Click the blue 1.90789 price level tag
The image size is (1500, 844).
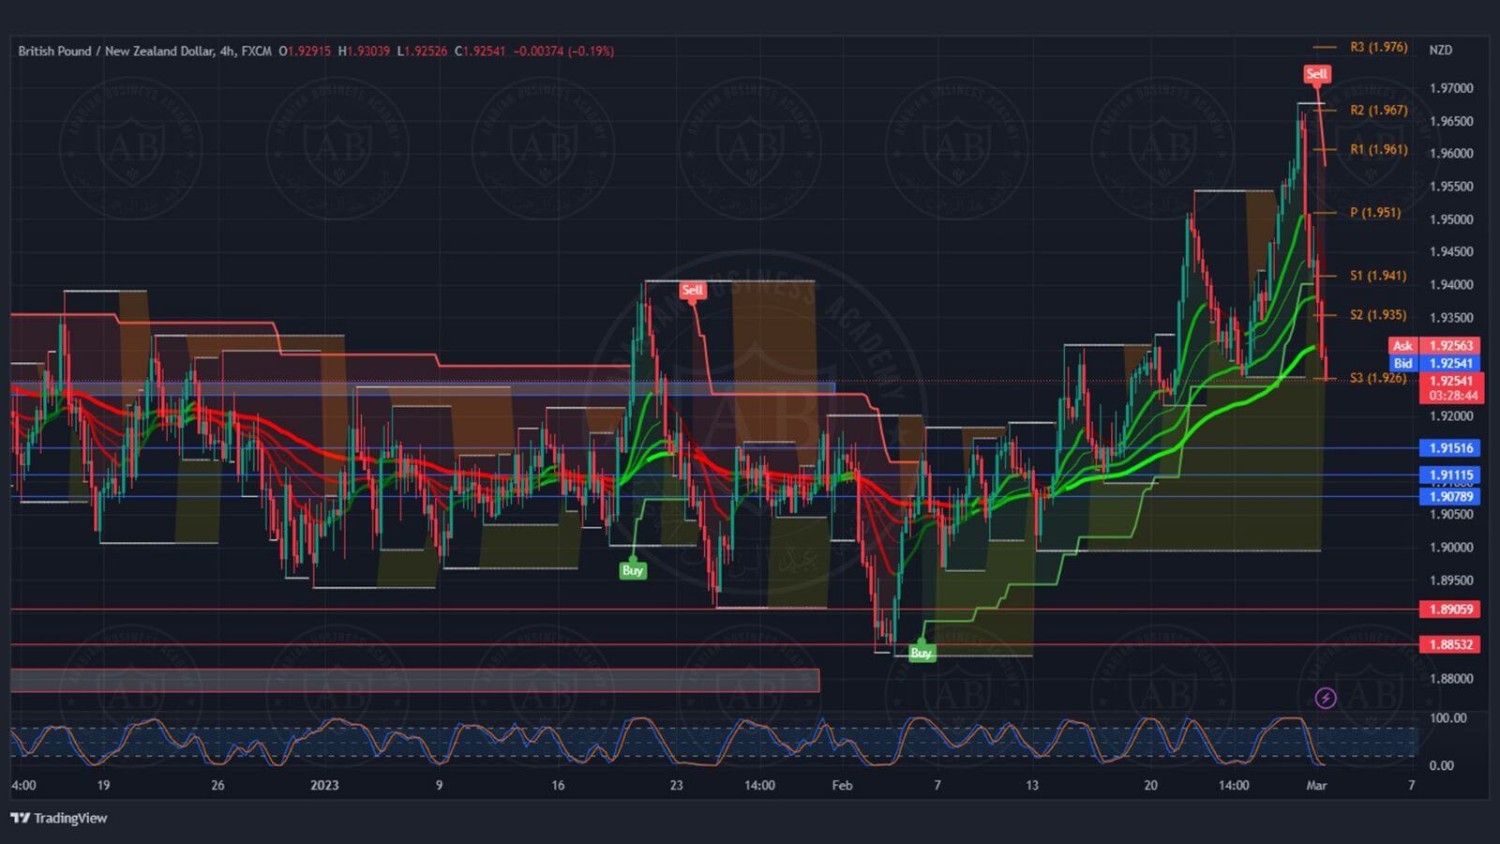coord(1451,496)
